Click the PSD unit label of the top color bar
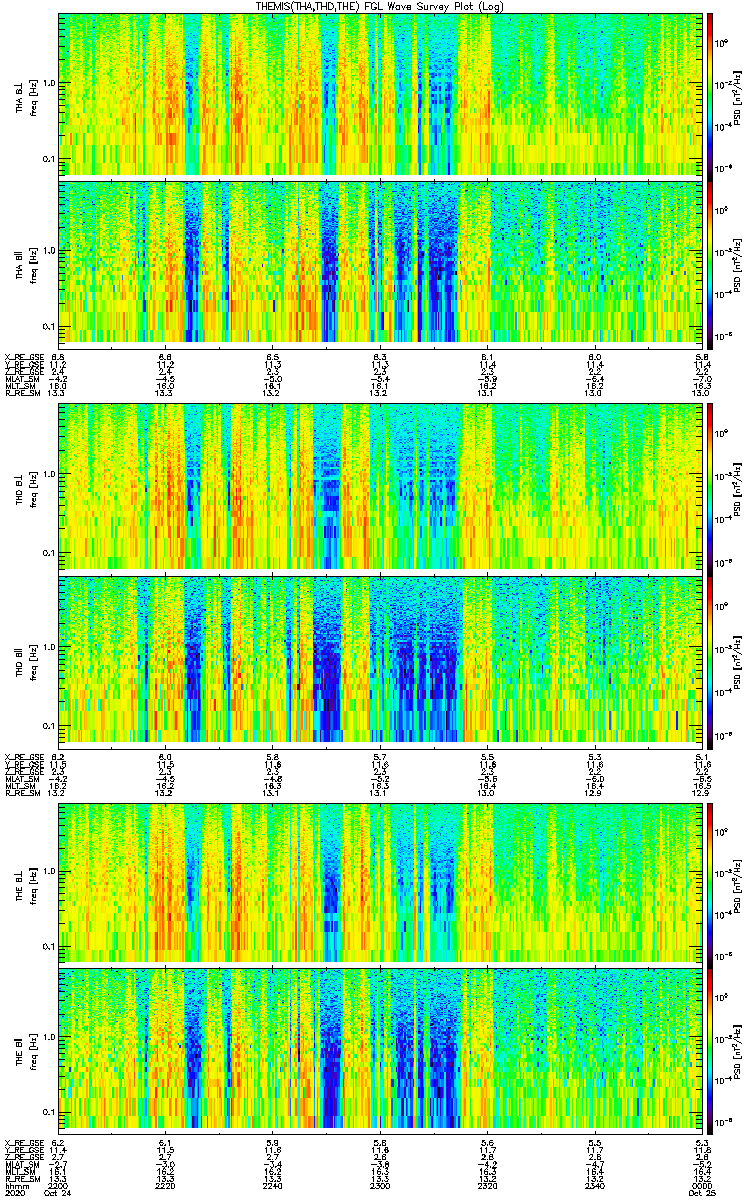The height and width of the screenshot is (1200, 750). pyautogui.click(x=739, y=96)
